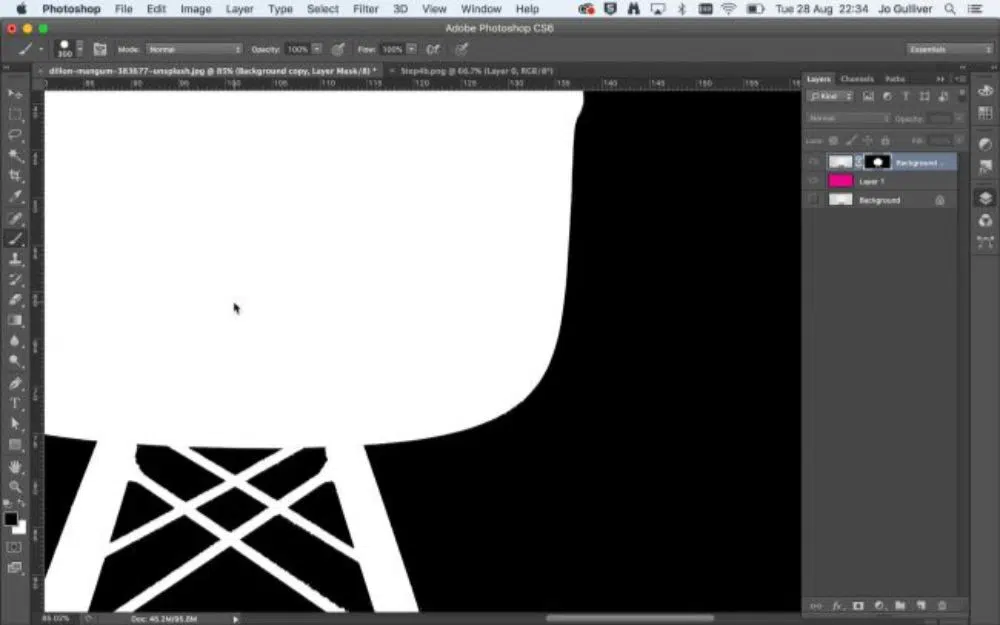
Task: Open the Paths tab
Action: (895, 79)
